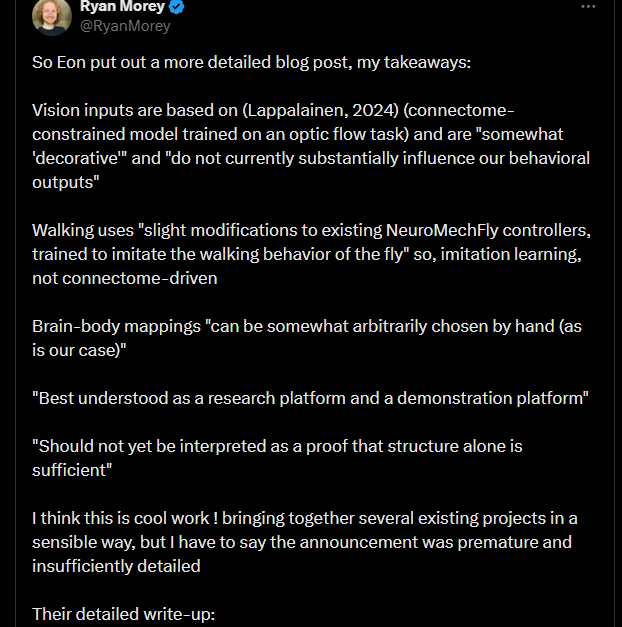Viewport: 622px width, 627px height.
Task: Click the closing words "insufficiently detailed"
Action: point(116,566)
